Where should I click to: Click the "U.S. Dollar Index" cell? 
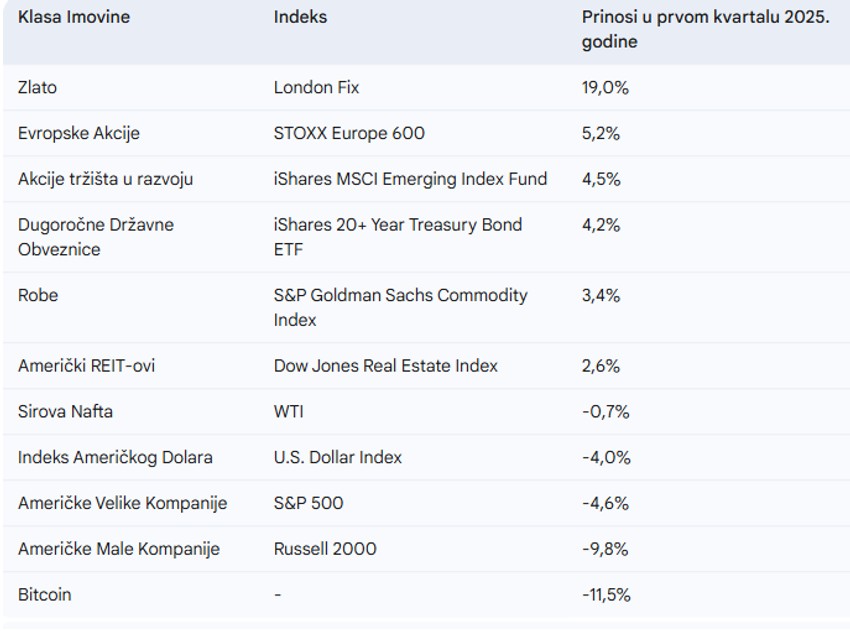click(337, 458)
